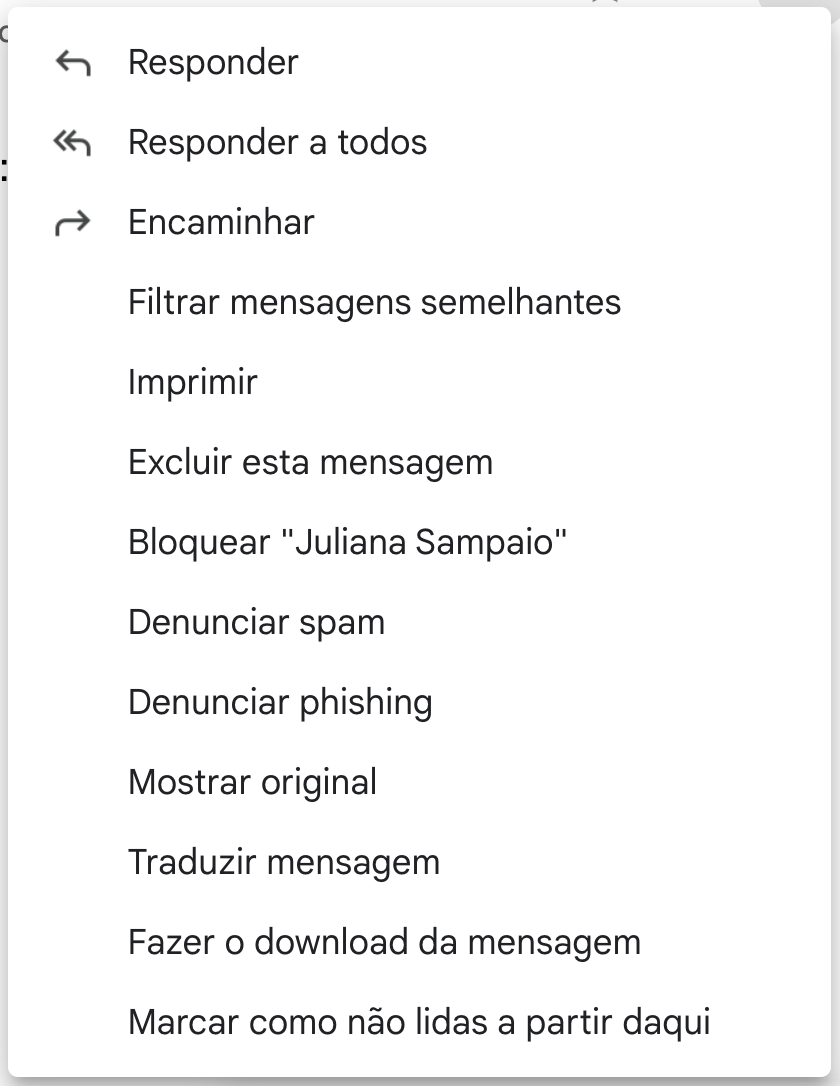Image resolution: width=840 pixels, height=1086 pixels.
Task: Click the Responder reply arrow icon
Action: pyautogui.click(x=71, y=62)
